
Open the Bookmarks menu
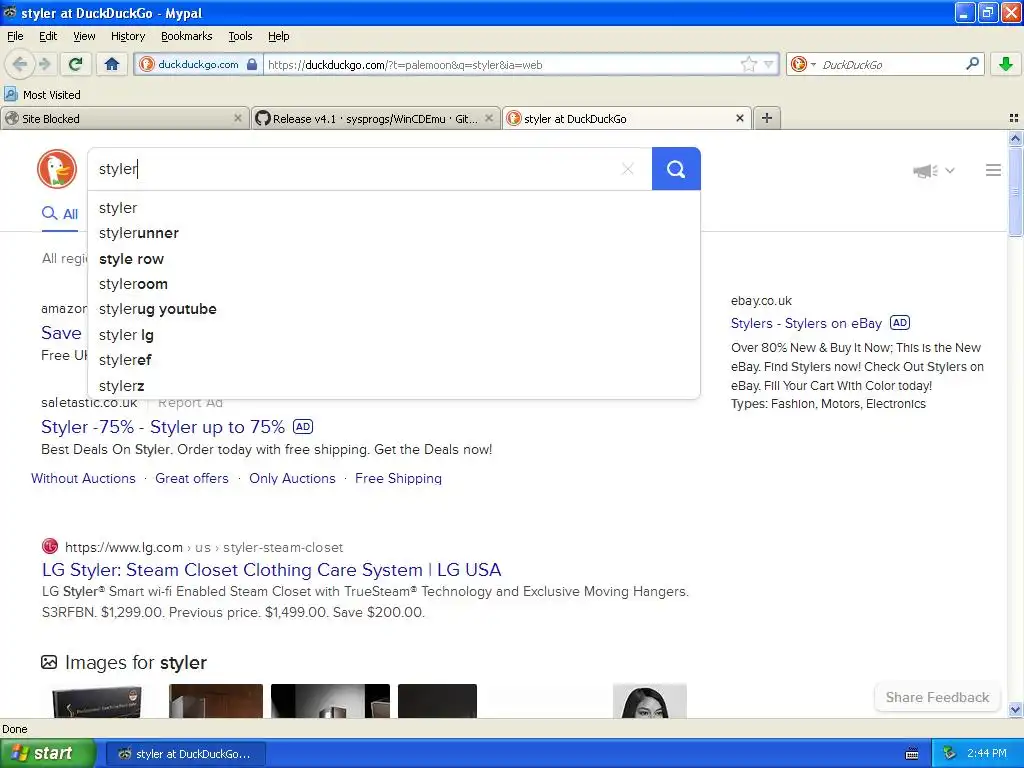(186, 36)
